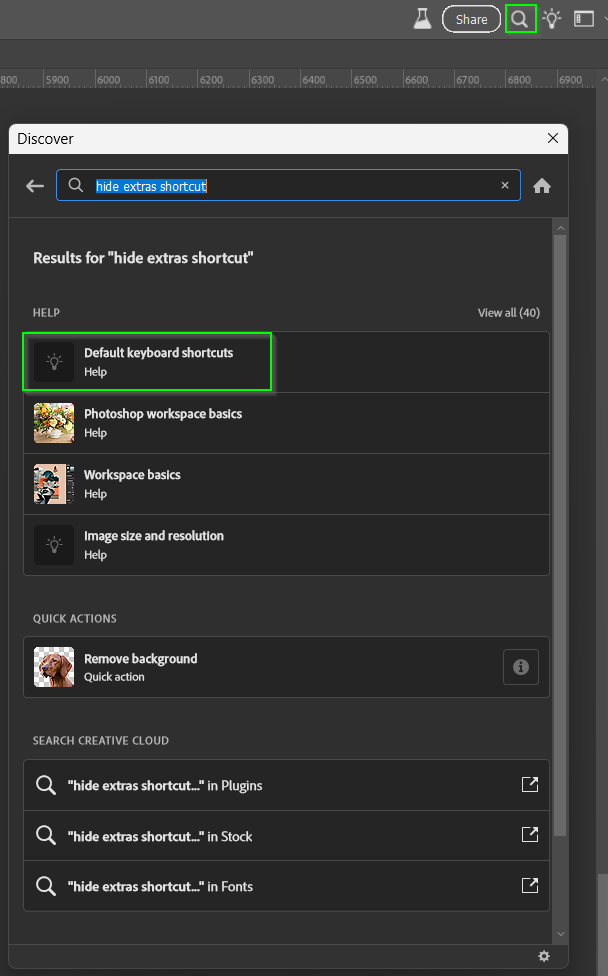This screenshot has height=976, width=608.
Task: Open the lightbulb Discover icon
Action: [551, 19]
